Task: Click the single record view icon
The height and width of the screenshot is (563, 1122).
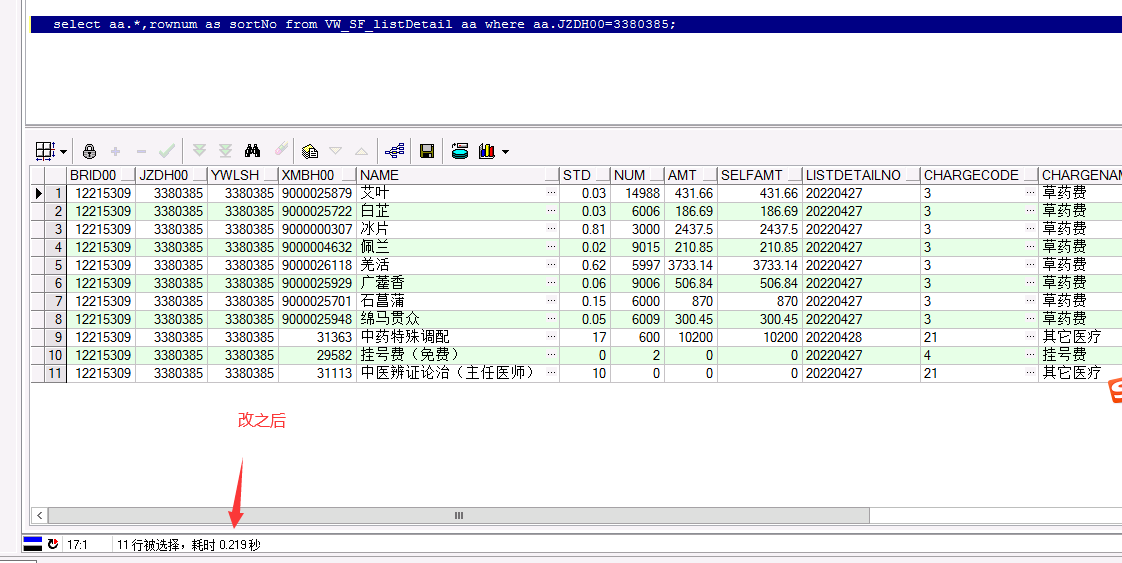Action: pyautogui.click(x=310, y=152)
